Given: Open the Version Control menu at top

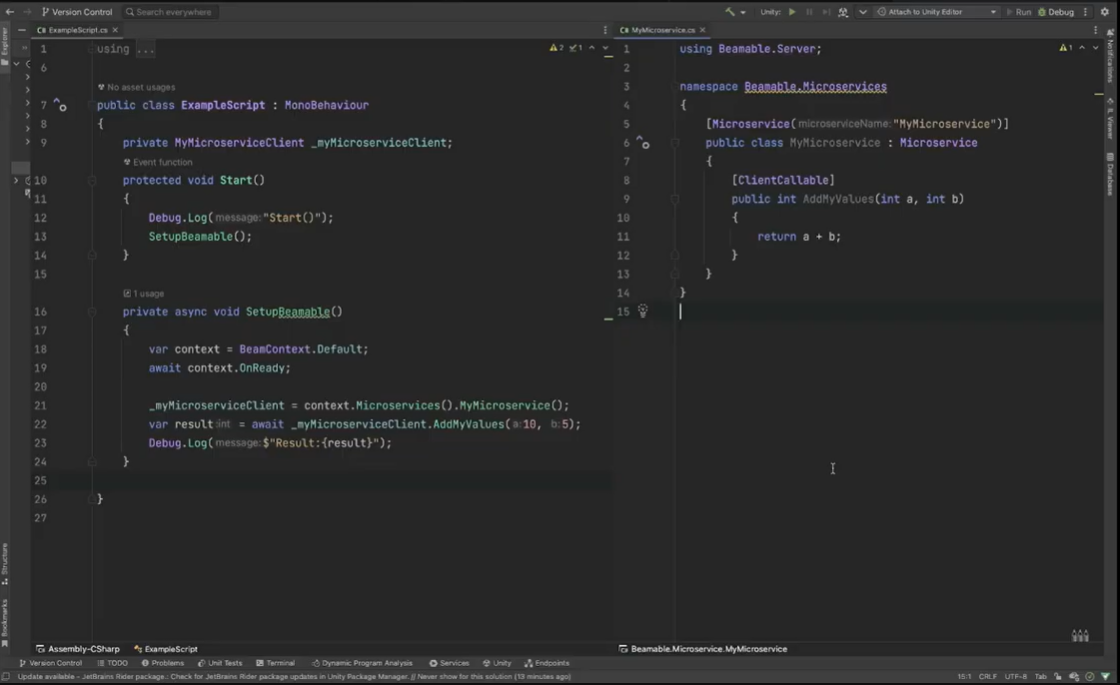Looking at the screenshot, I should click(x=77, y=12).
